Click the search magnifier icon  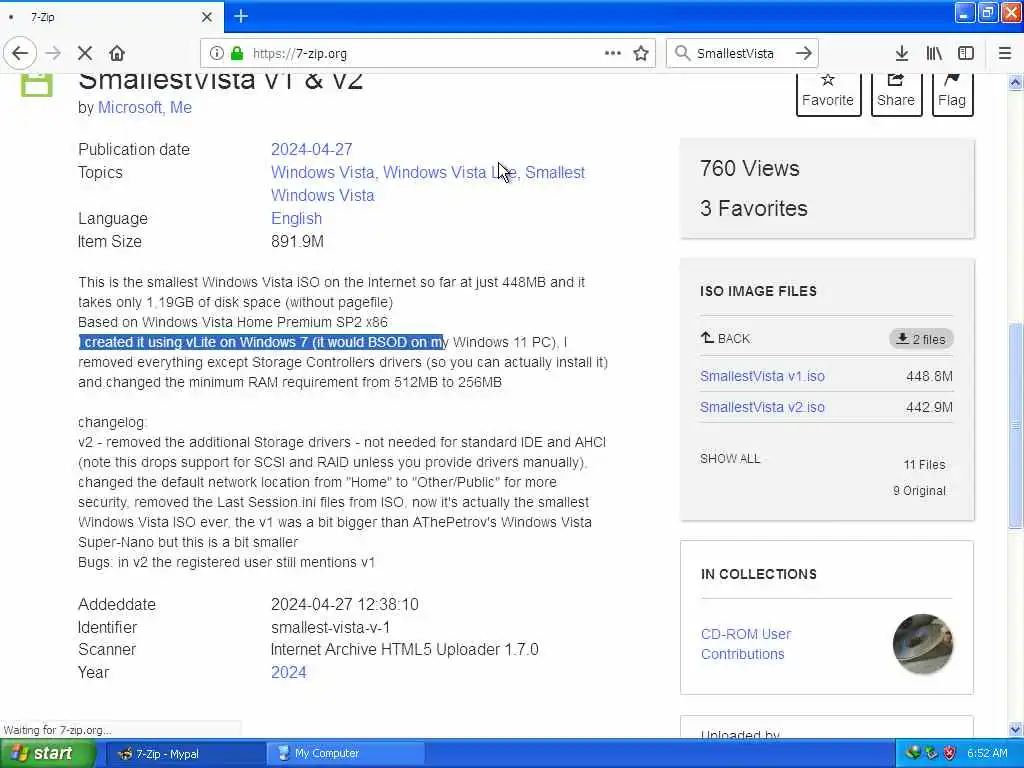[x=682, y=54]
